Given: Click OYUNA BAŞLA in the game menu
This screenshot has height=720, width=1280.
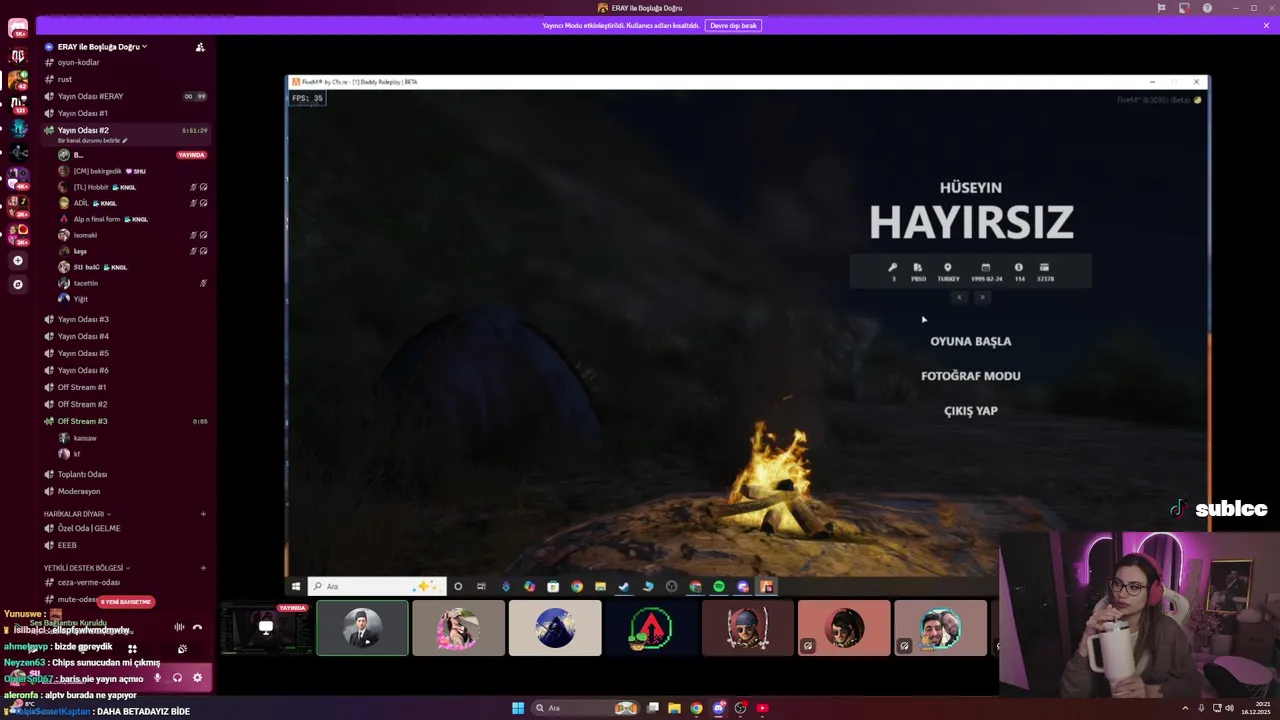Looking at the screenshot, I should click(971, 341).
